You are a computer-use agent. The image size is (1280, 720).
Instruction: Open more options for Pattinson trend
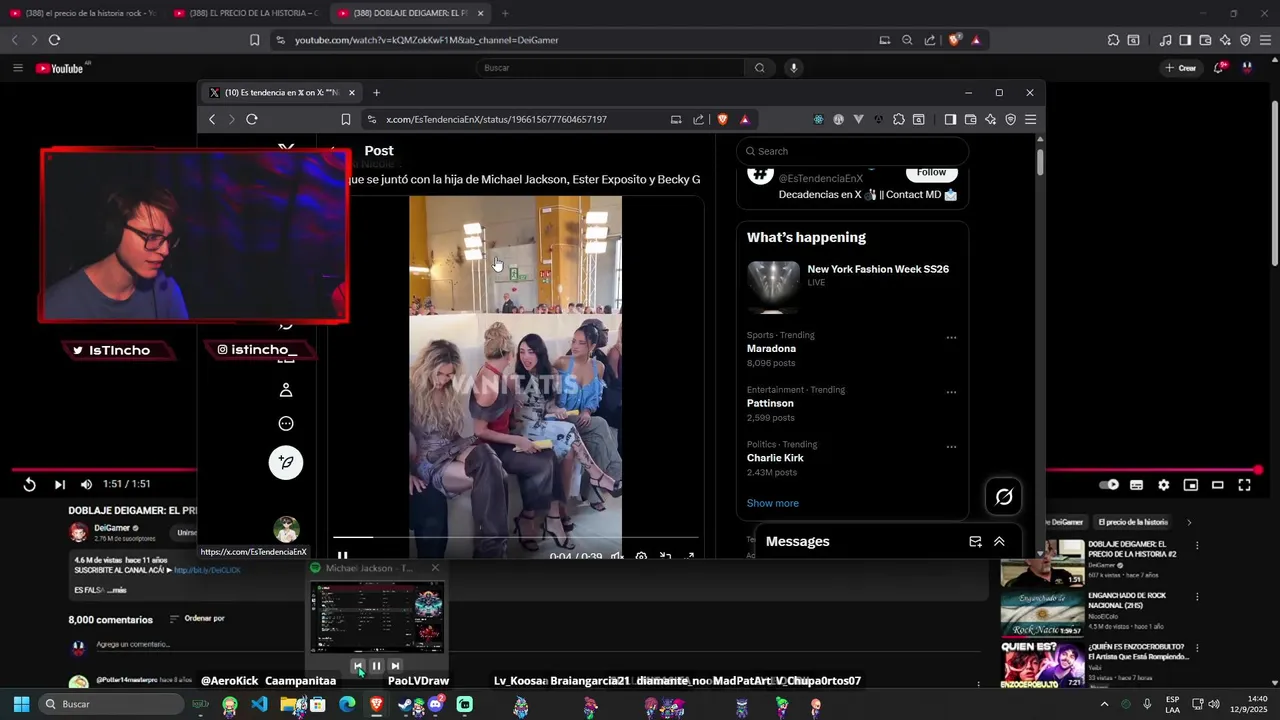pos(951,392)
